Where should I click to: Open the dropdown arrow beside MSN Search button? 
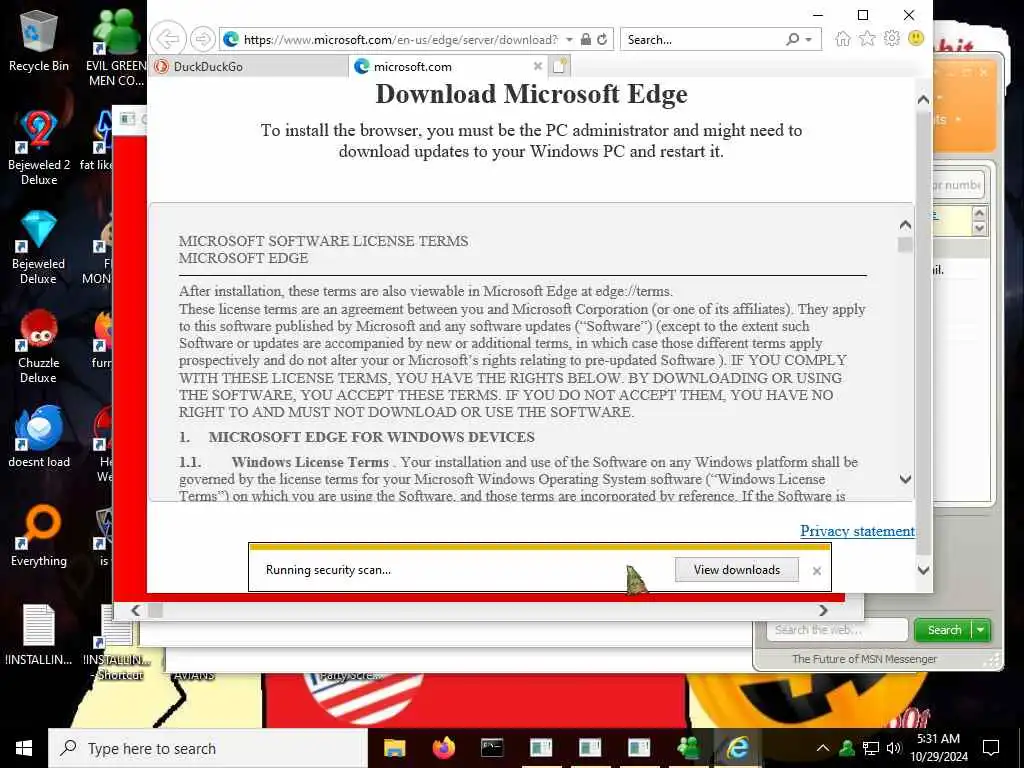tap(981, 630)
